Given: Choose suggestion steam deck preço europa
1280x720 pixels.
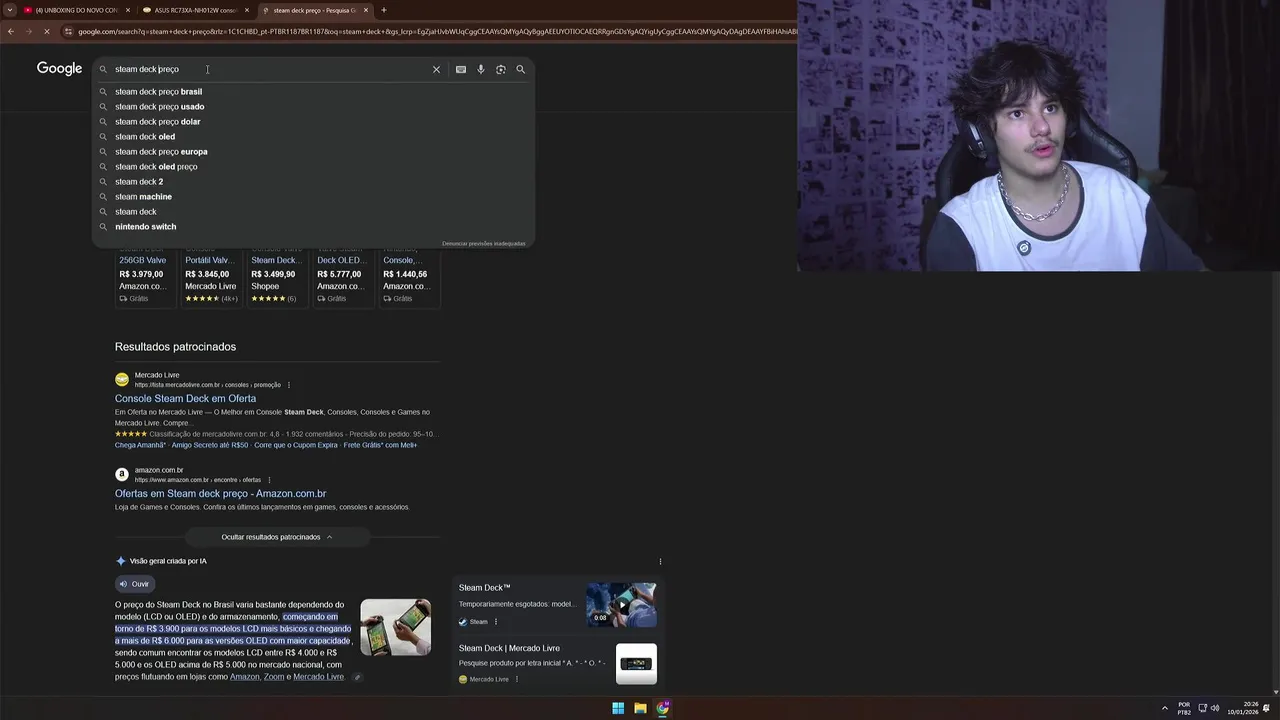Looking at the screenshot, I should click(161, 151).
